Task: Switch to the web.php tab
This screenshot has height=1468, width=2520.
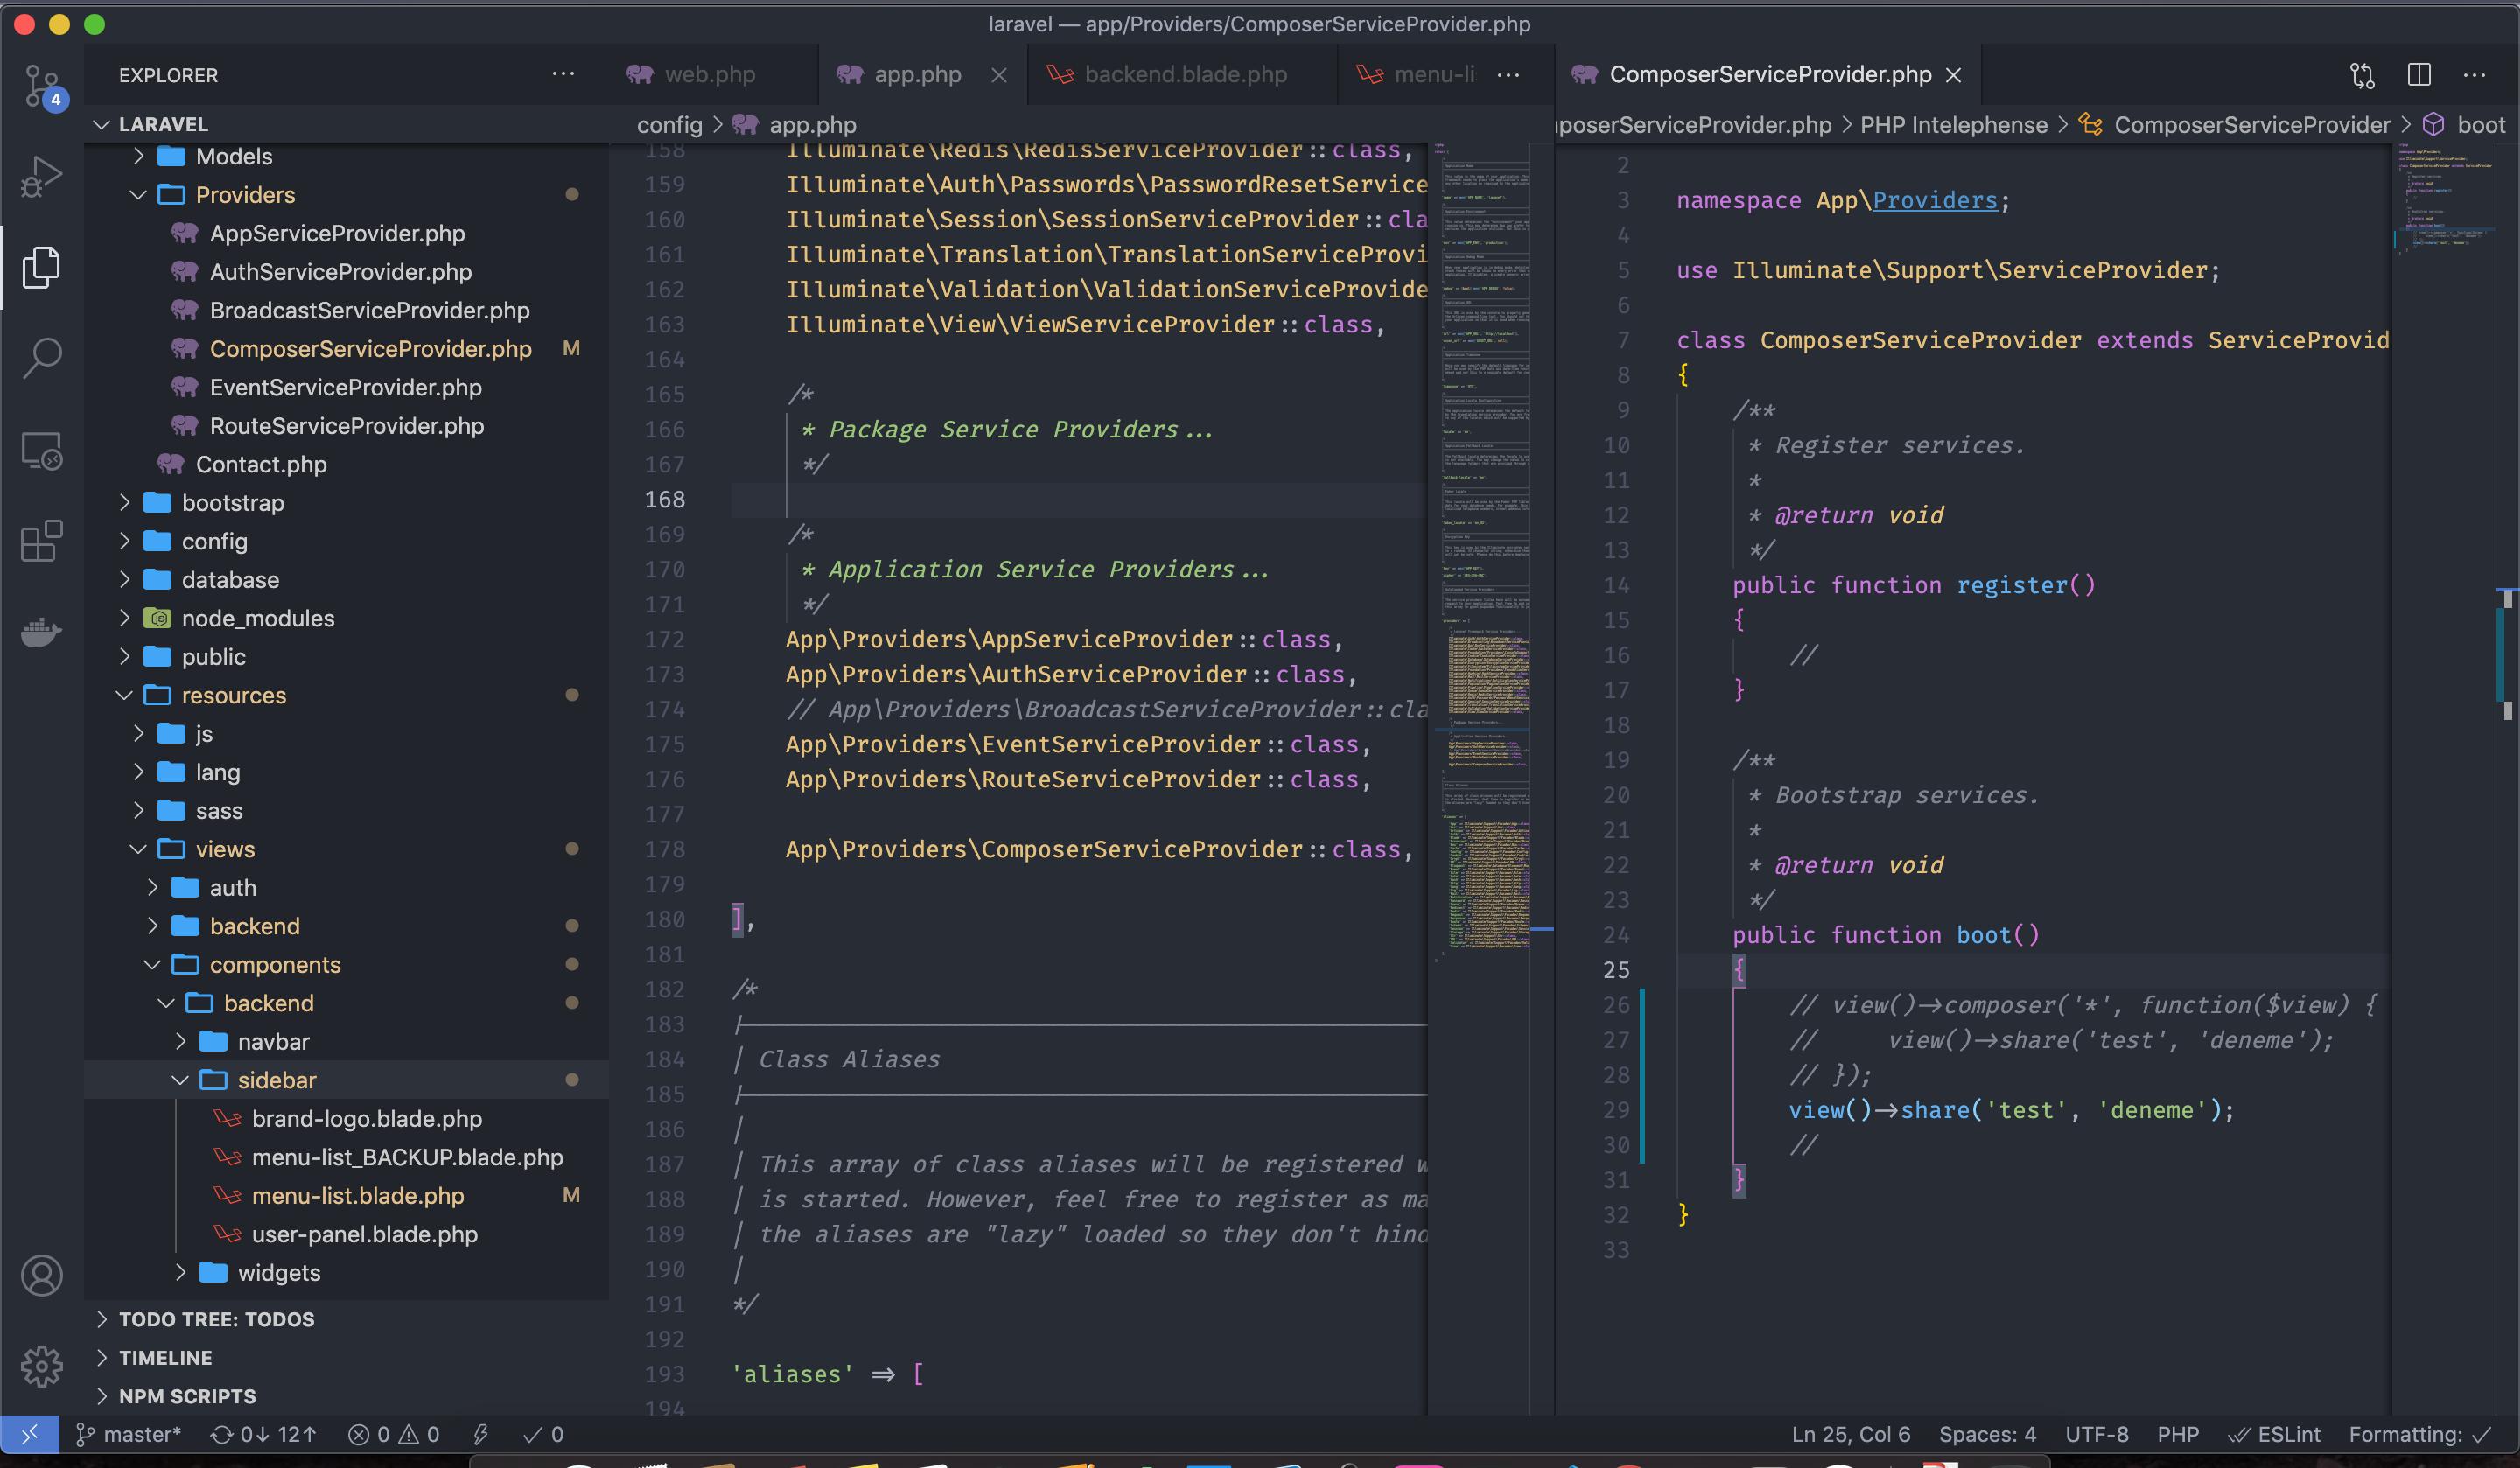Action: (708, 75)
